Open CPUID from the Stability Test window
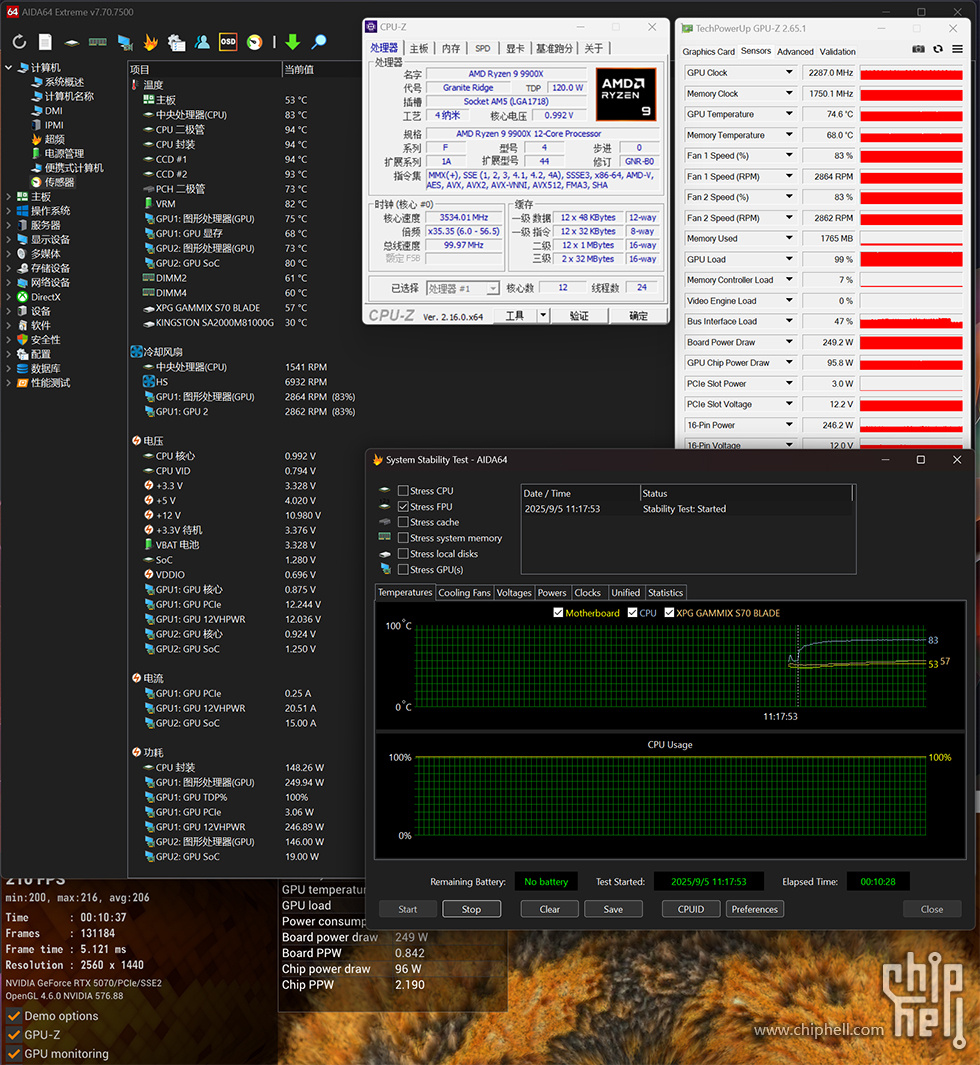The image size is (980, 1065). [x=691, y=909]
